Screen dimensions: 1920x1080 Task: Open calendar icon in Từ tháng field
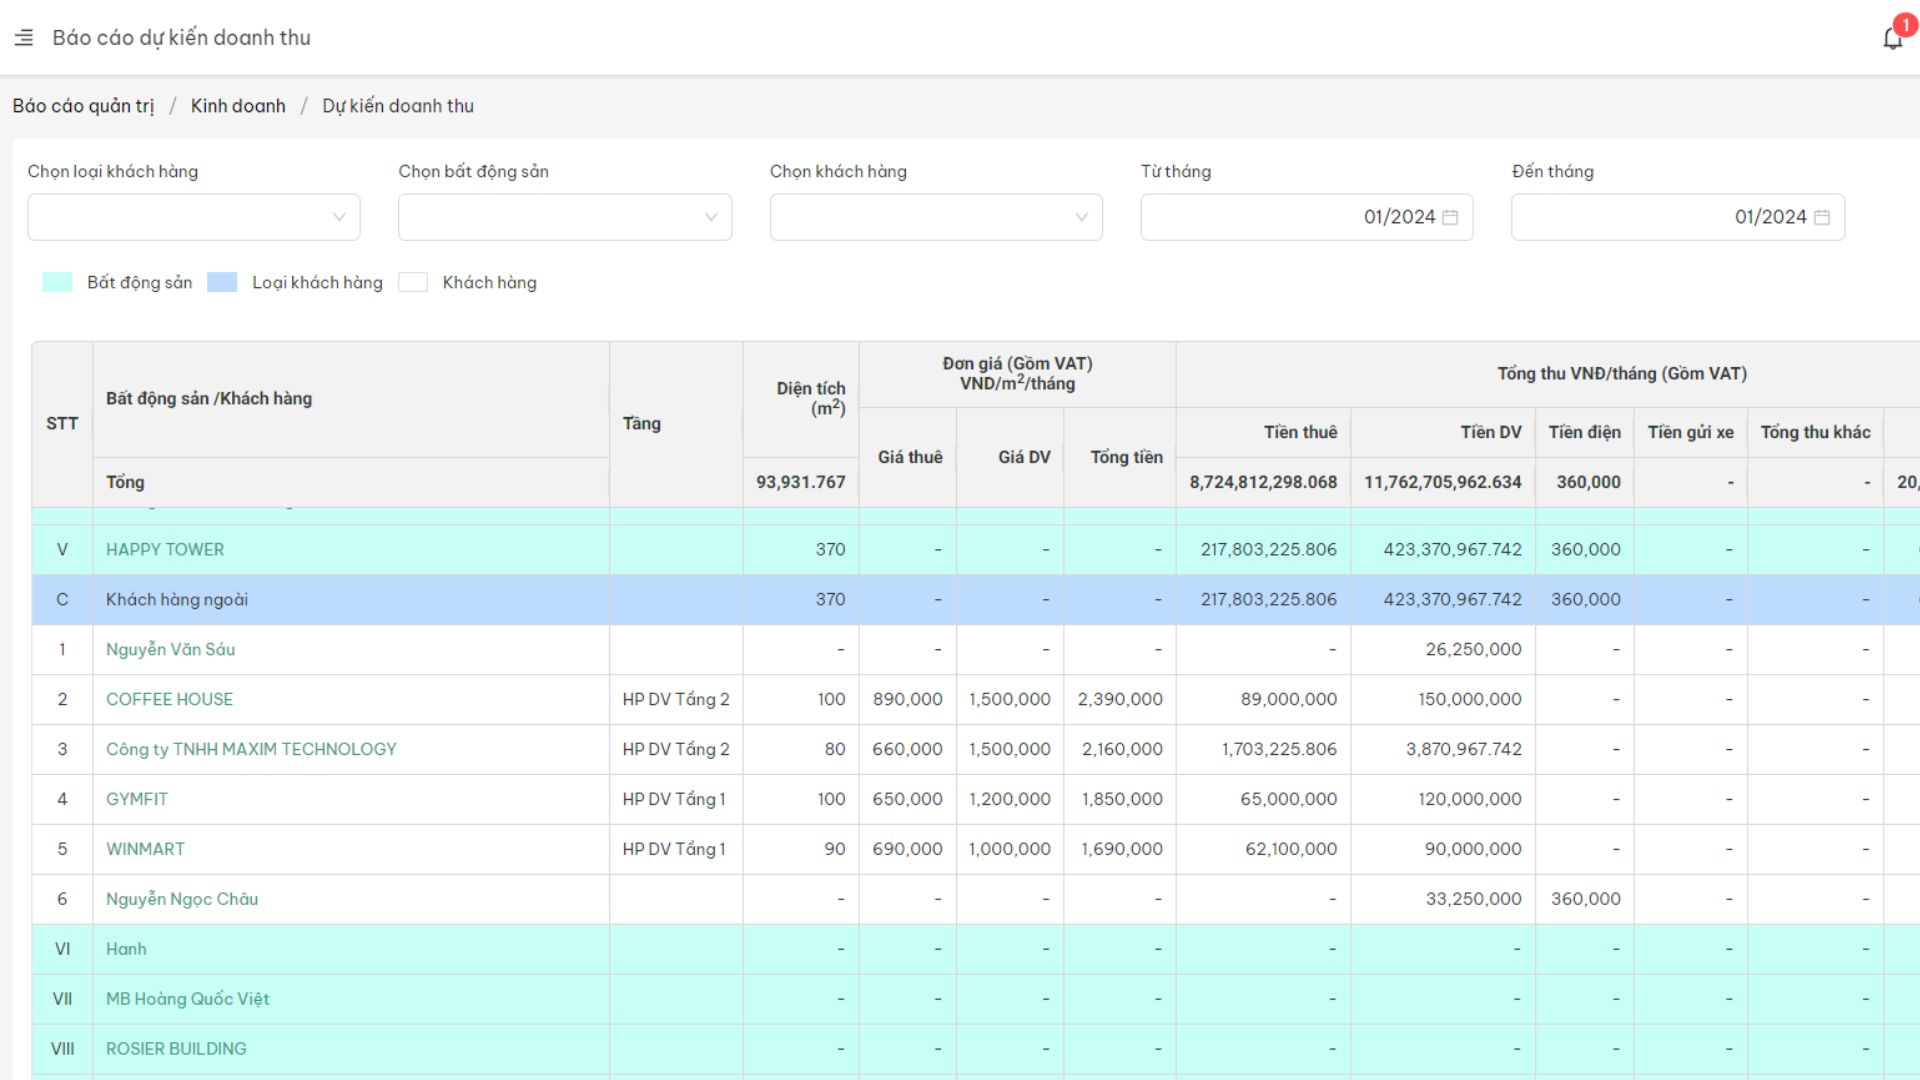1450,217
